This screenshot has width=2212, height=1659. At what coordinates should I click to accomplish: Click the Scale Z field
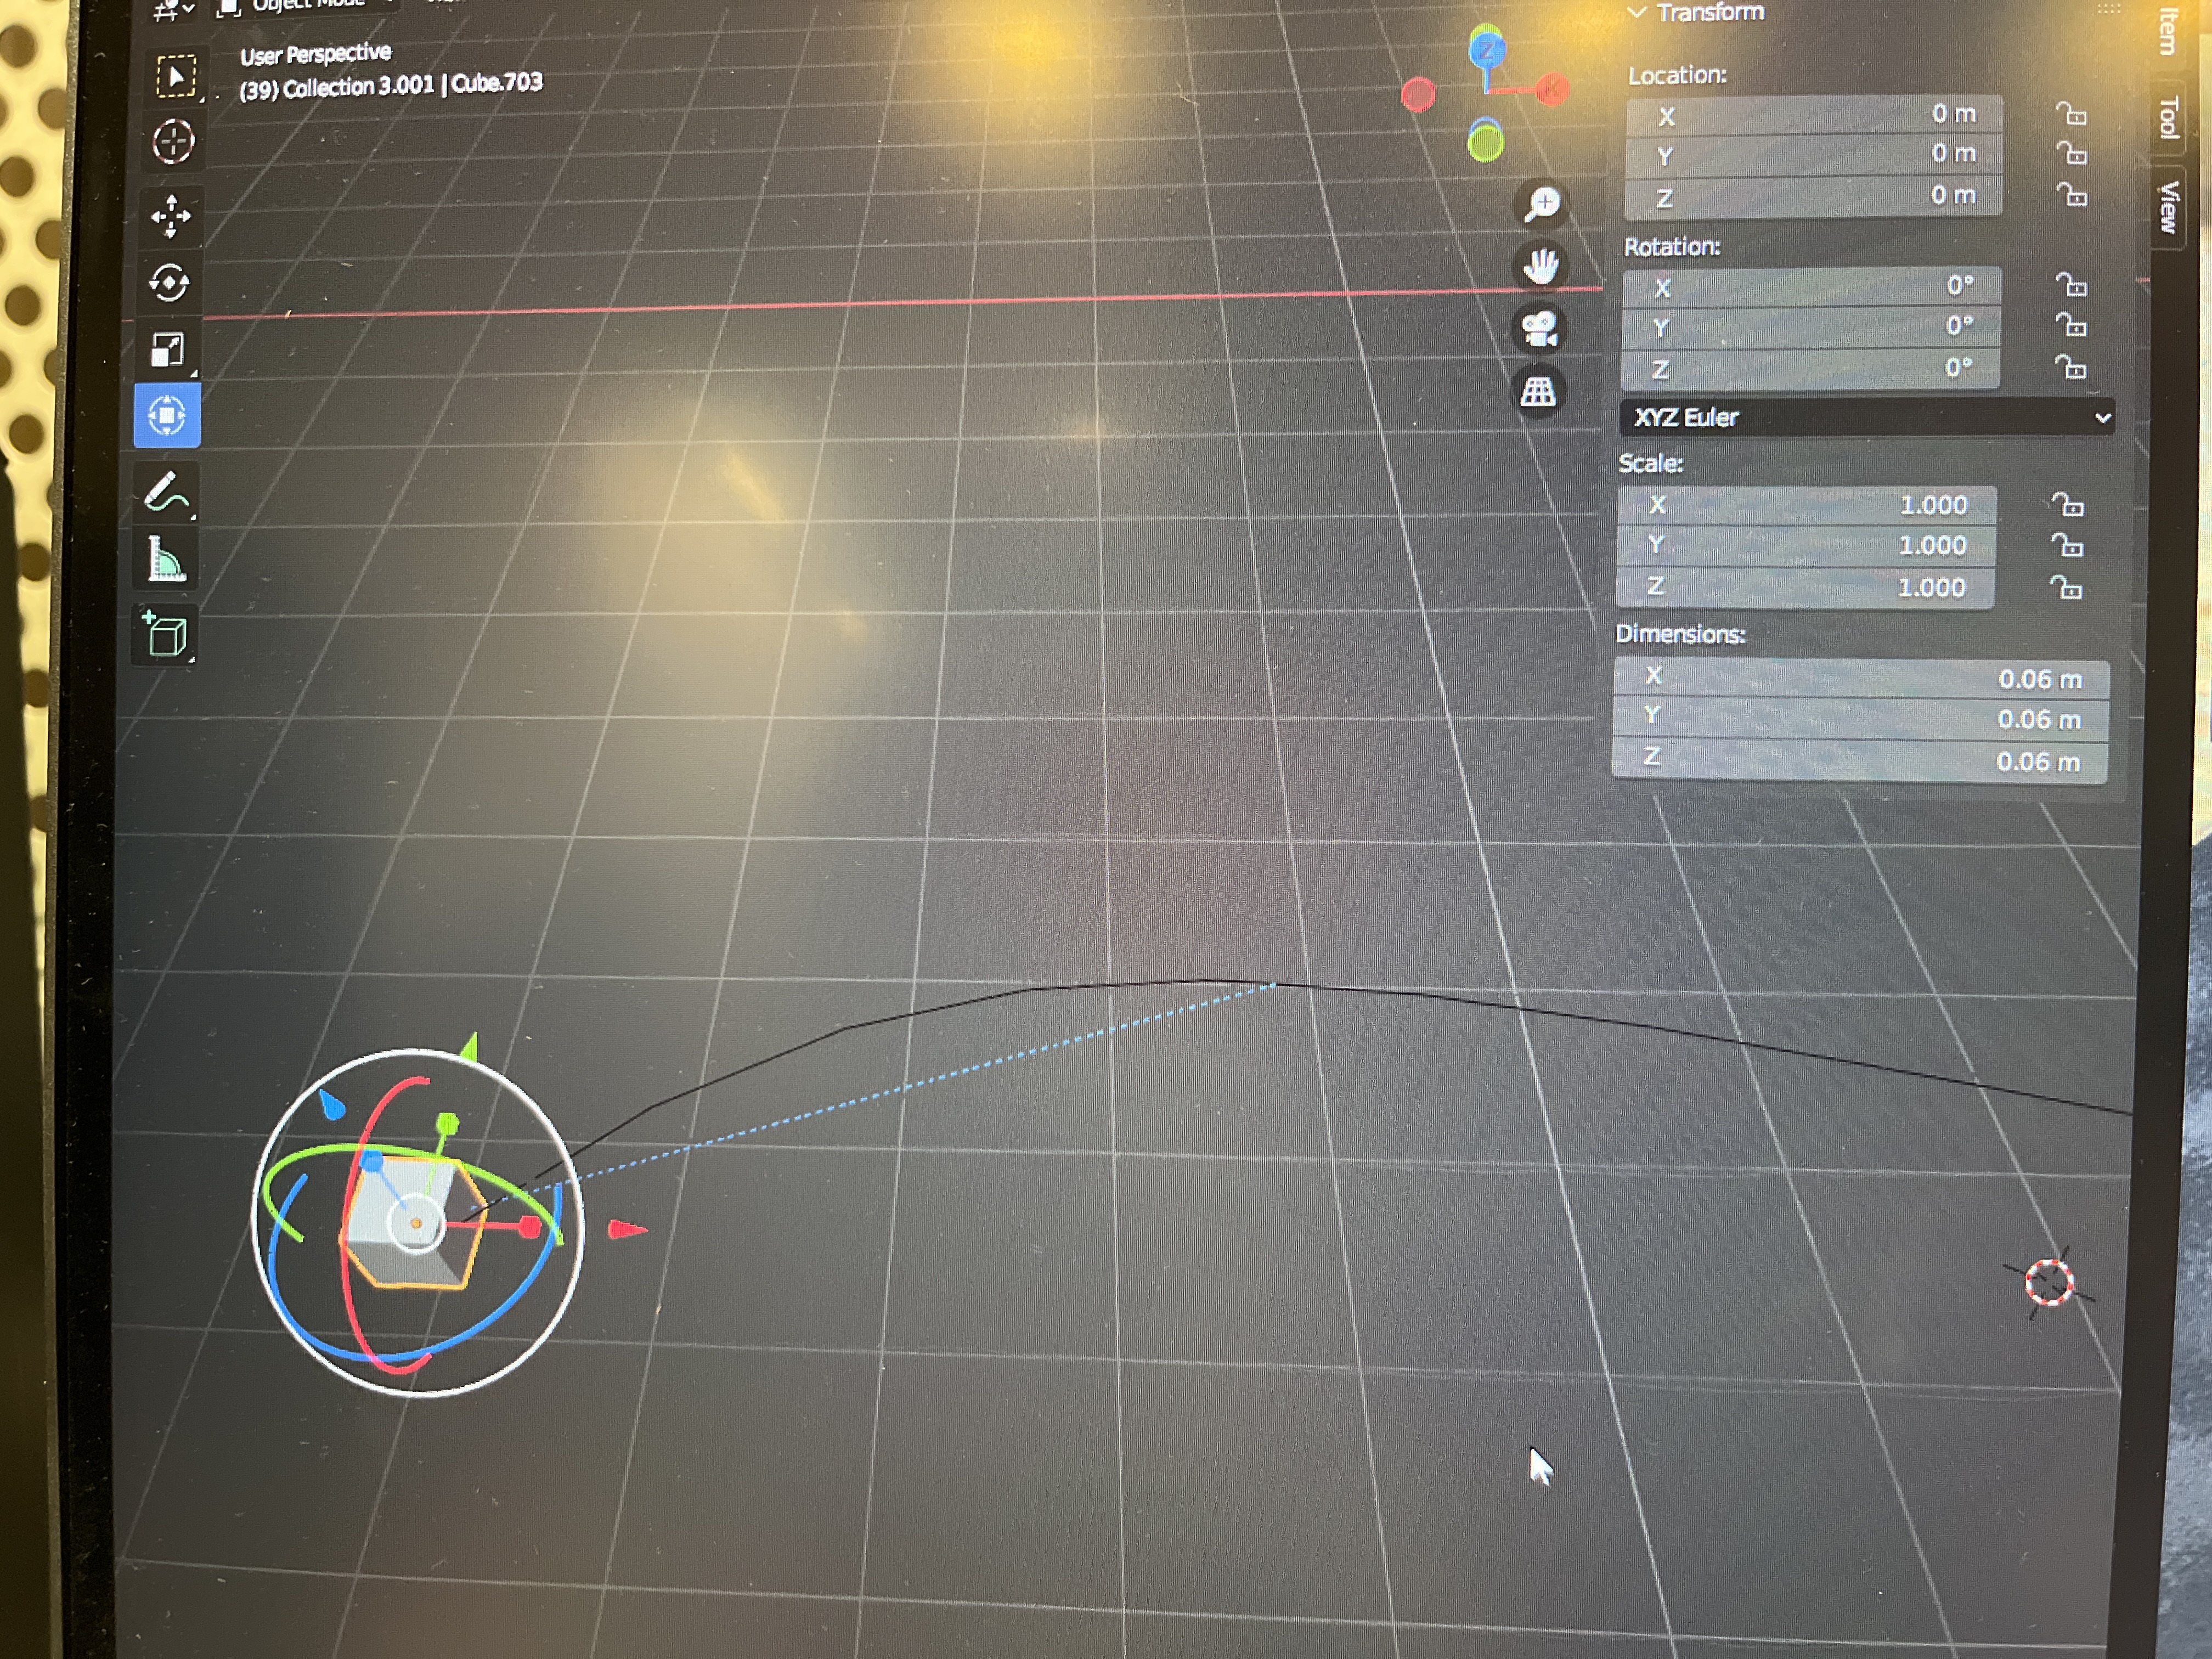coord(1805,587)
